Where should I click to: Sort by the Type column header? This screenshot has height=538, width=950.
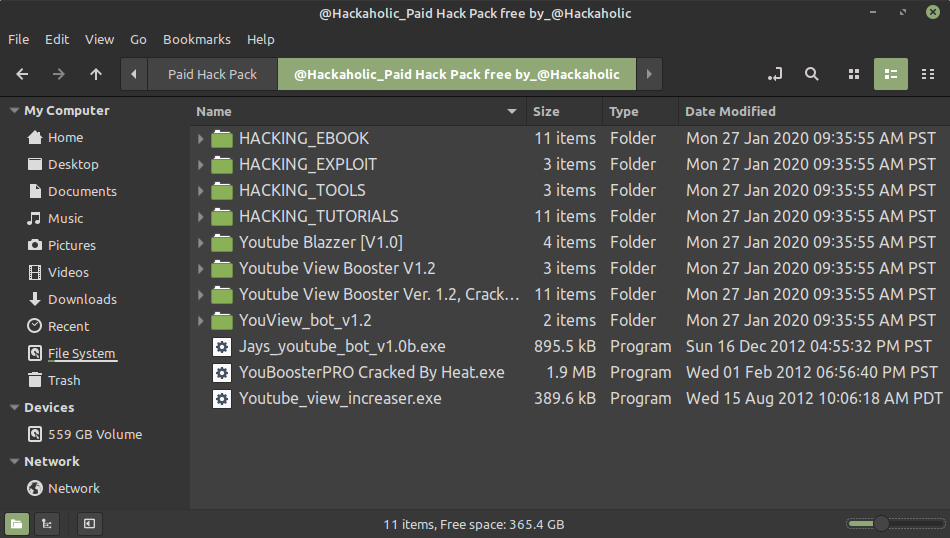coord(640,111)
